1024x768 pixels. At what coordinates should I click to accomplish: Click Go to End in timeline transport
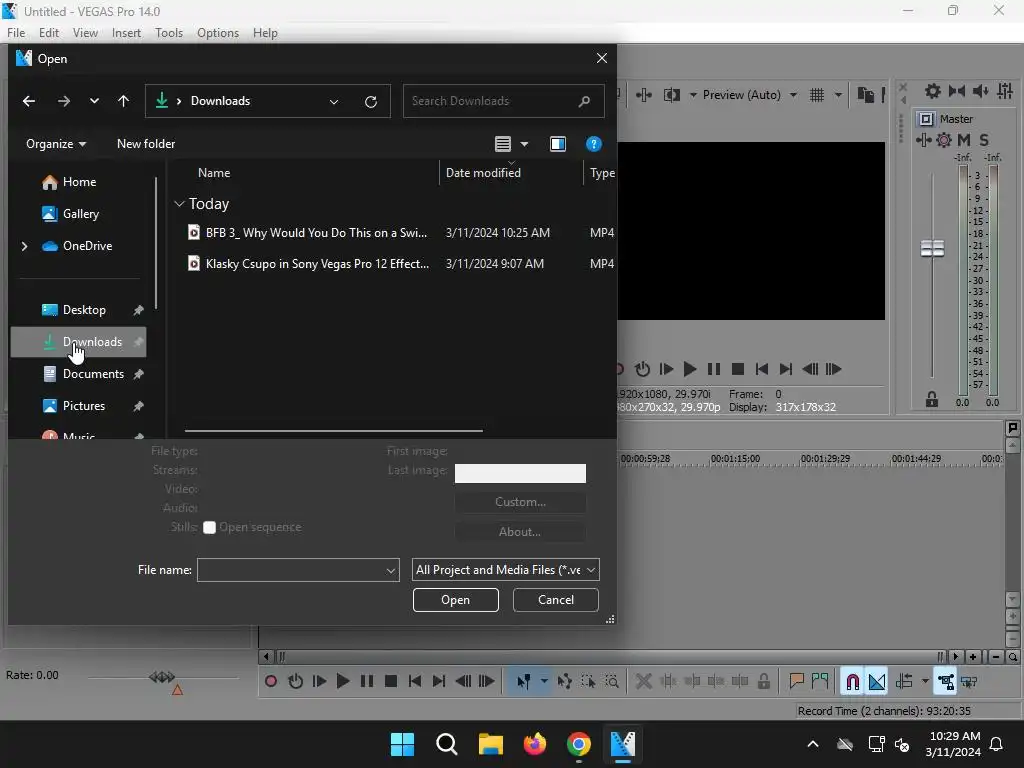coord(439,681)
